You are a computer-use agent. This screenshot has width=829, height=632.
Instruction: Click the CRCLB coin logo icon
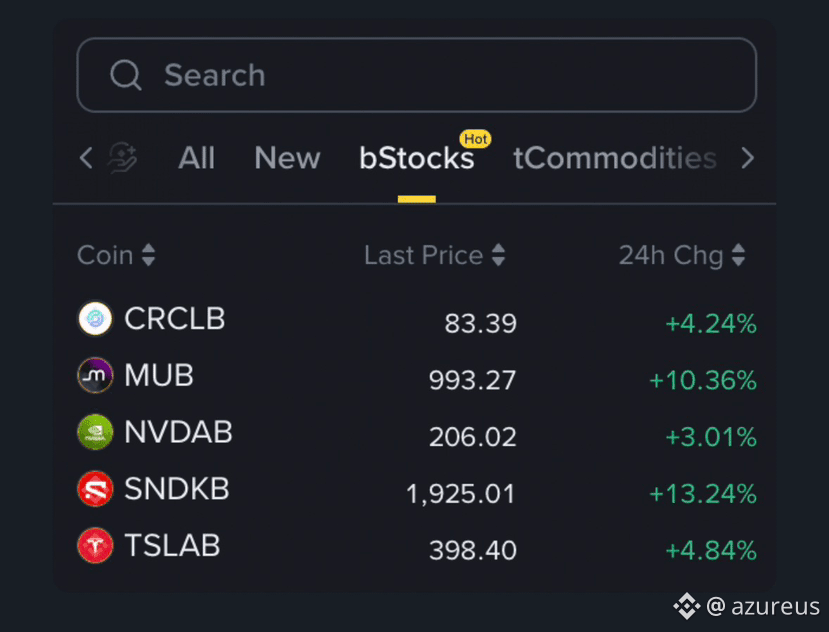(95, 318)
